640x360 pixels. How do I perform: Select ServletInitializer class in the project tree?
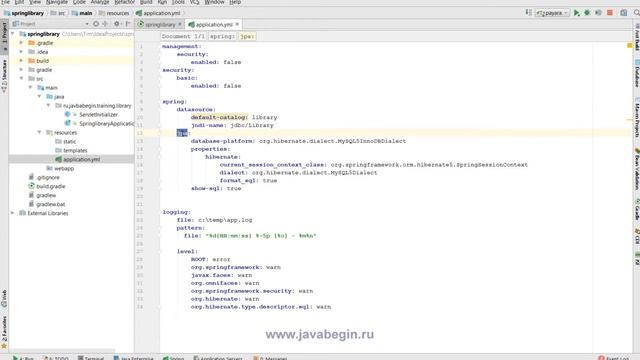pyautogui.click(x=98, y=115)
